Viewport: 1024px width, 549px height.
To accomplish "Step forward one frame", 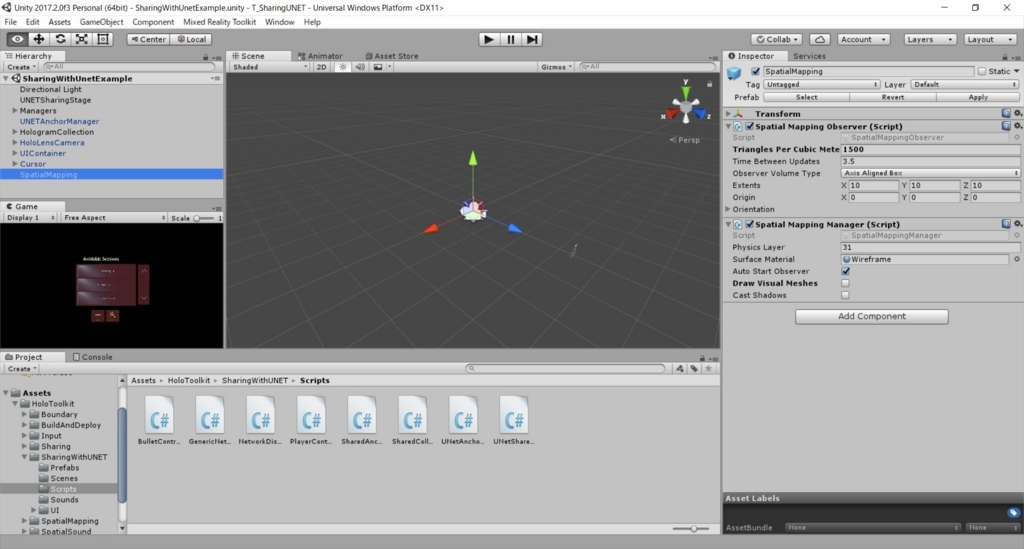I will click(532, 39).
